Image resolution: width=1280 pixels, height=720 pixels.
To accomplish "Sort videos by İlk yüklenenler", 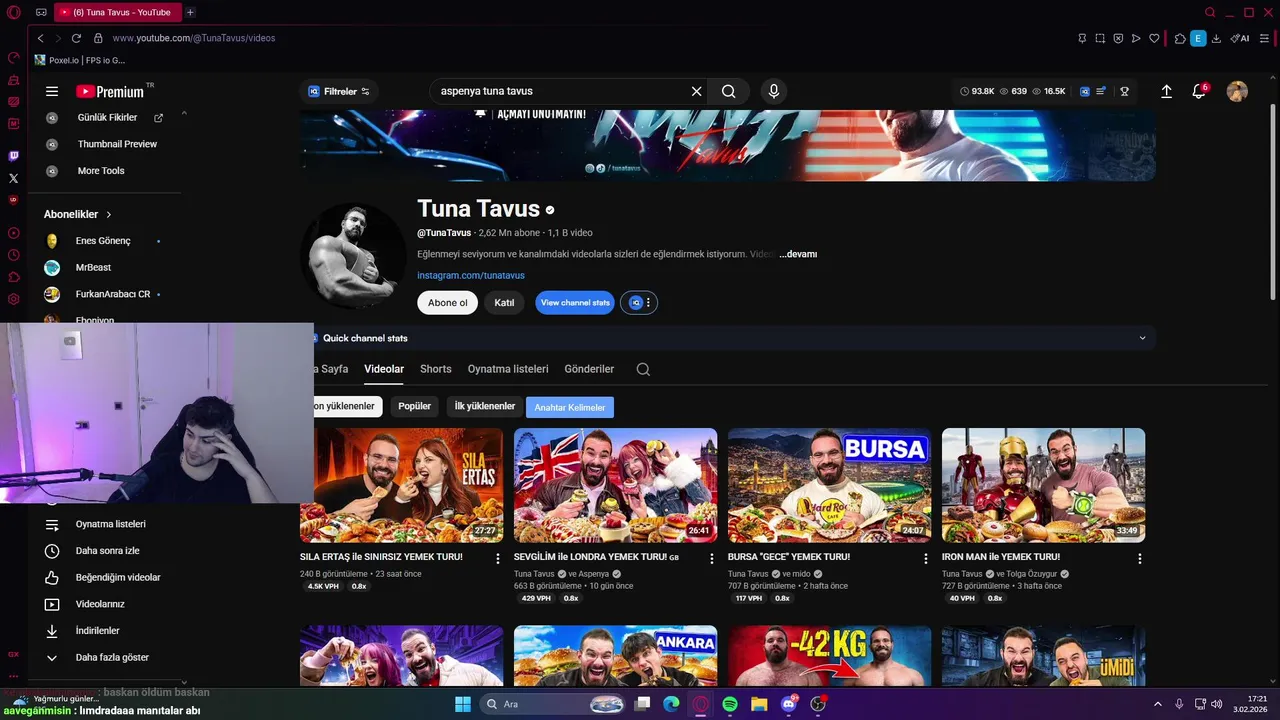I will pos(485,406).
